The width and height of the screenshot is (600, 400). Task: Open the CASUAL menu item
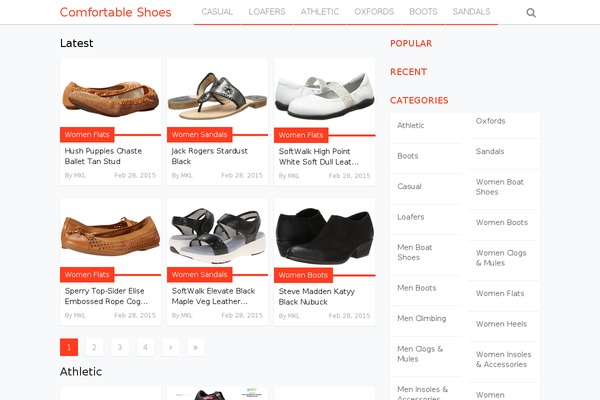[x=217, y=12]
